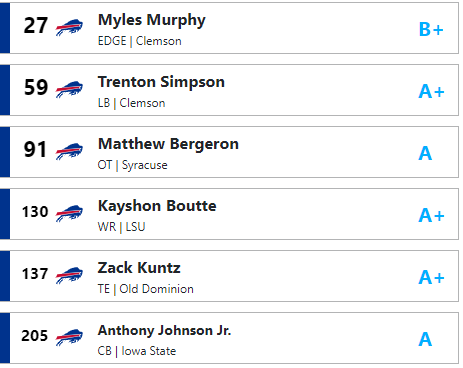Screen dimensions: 463x368
Task: Select Matthew Bergeron player name
Action: (x=168, y=144)
